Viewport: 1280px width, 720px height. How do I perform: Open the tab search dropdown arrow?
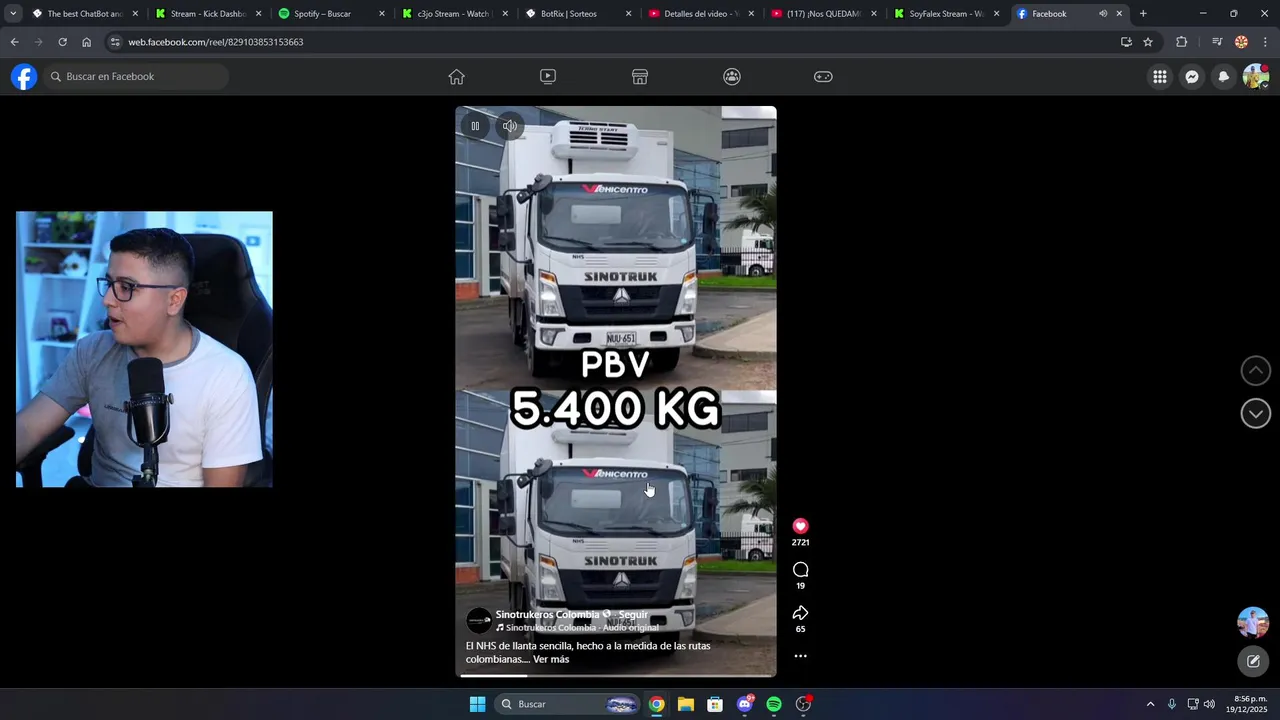click(13, 14)
